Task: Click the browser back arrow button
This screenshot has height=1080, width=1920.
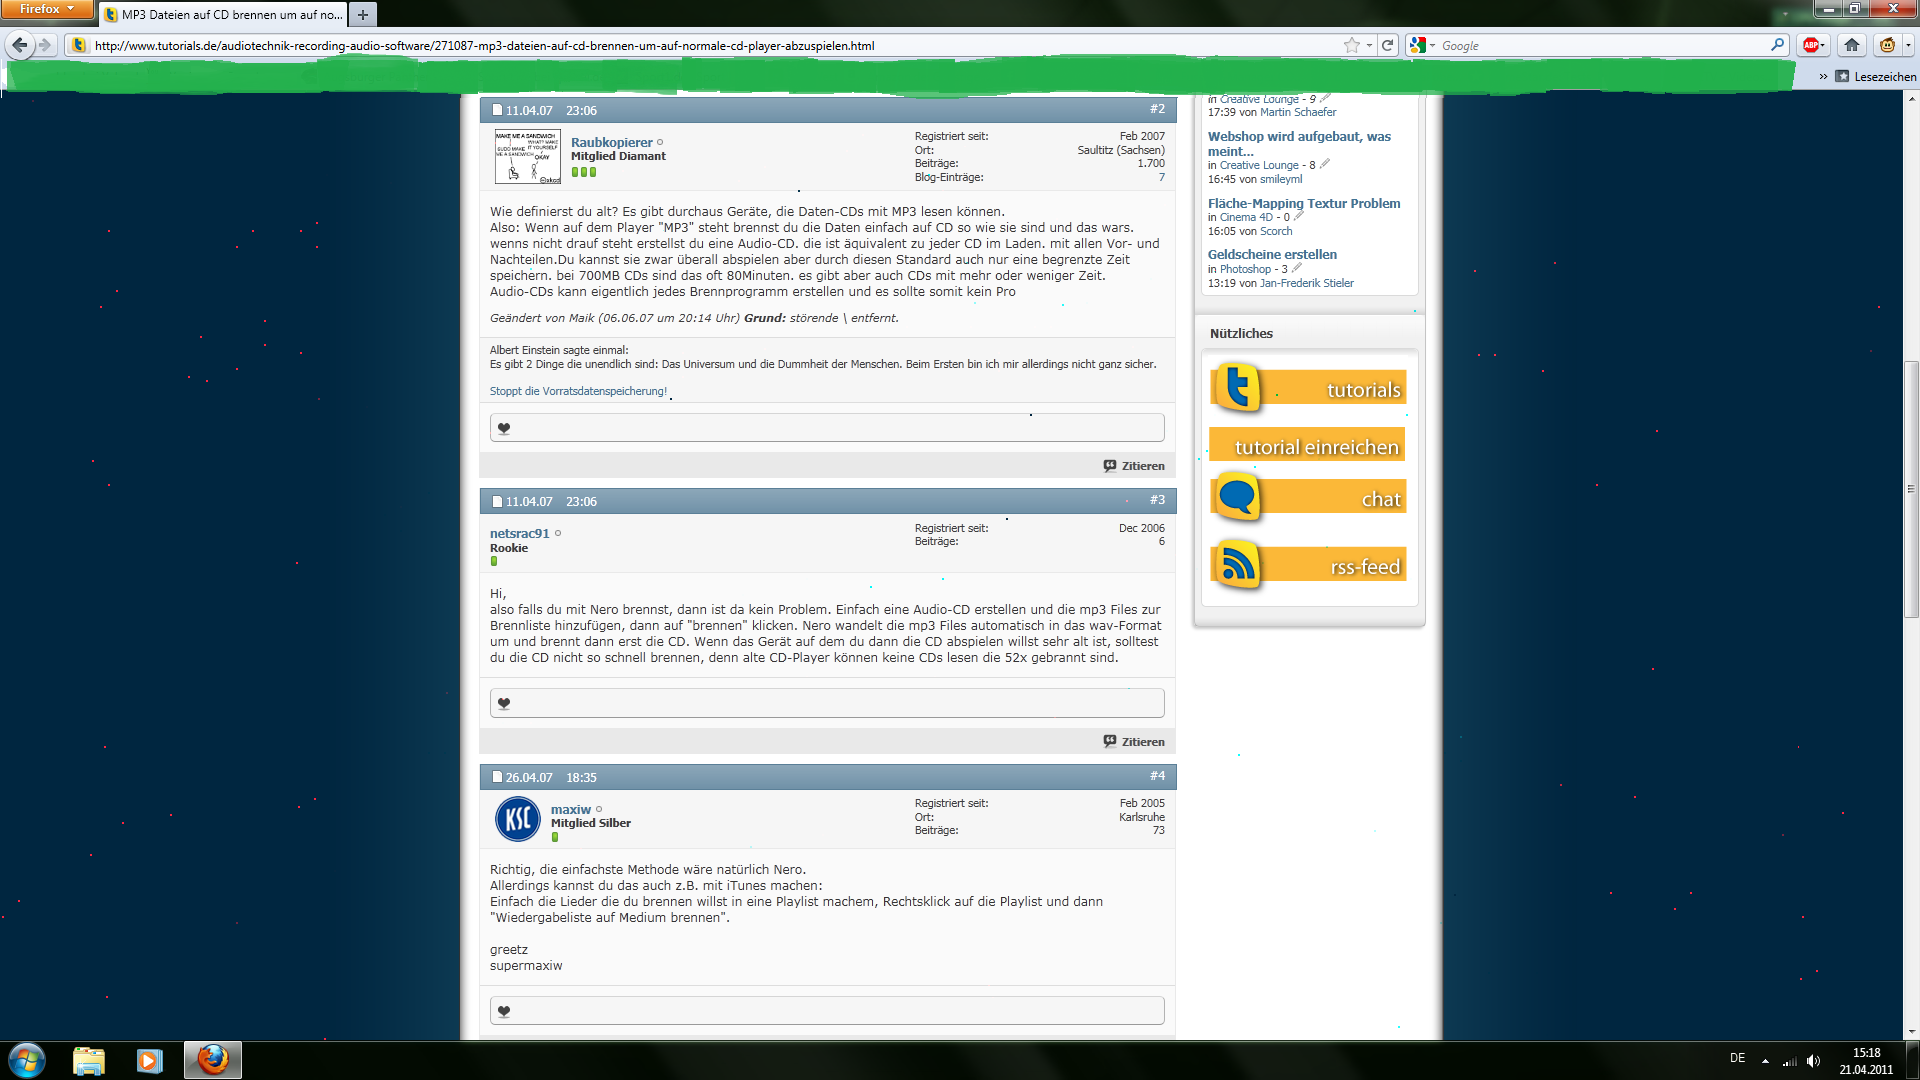Action: coord(19,45)
